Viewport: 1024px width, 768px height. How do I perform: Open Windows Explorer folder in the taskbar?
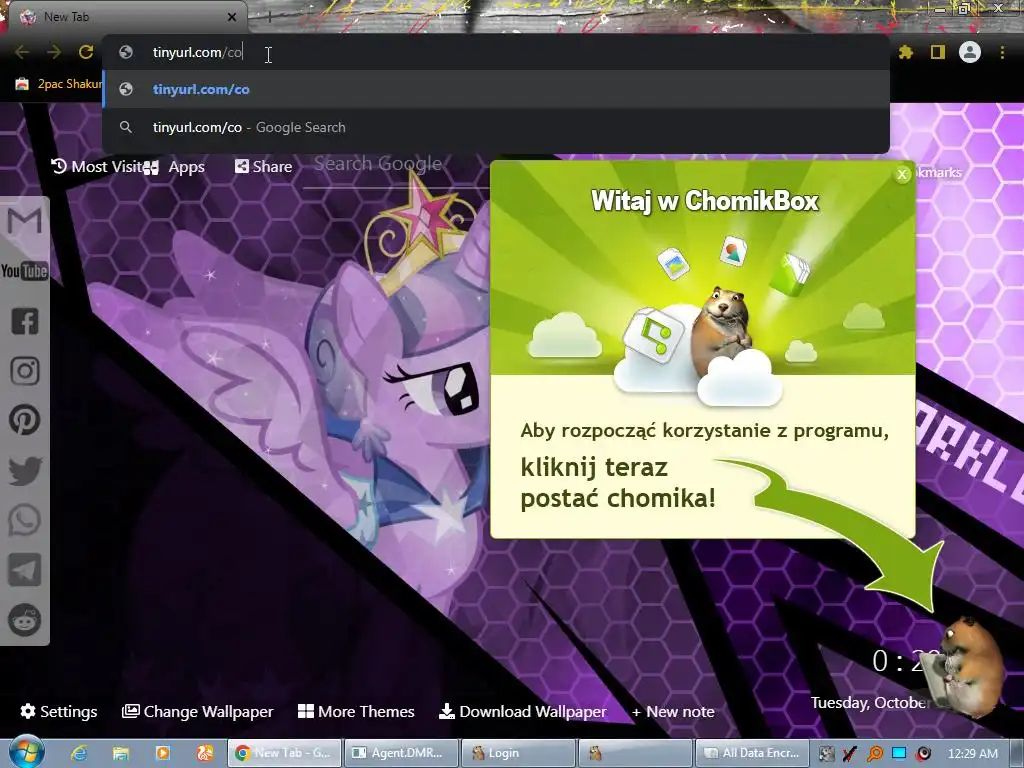pos(121,753)
